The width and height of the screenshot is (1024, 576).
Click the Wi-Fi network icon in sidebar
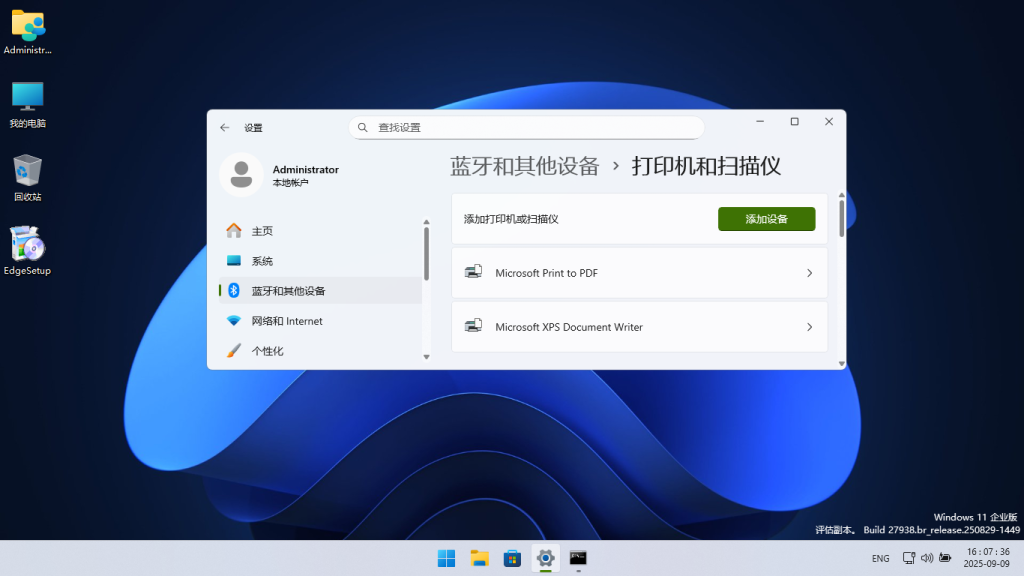point(234,321)
